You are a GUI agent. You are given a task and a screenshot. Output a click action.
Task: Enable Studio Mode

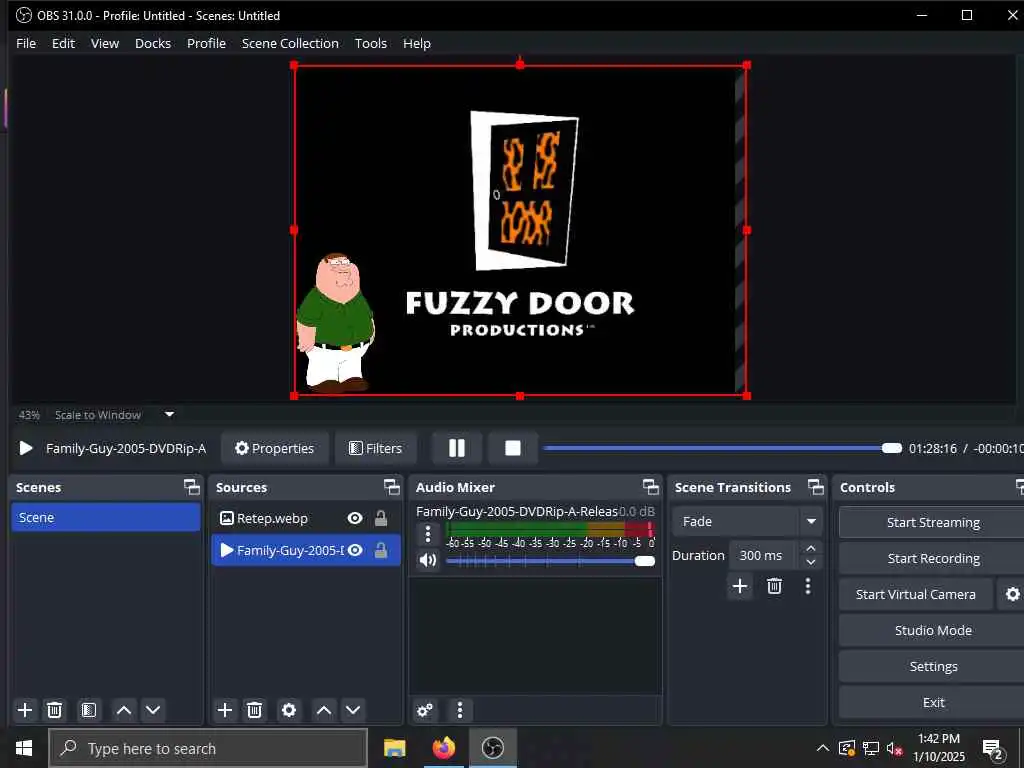tap(933, 630)
